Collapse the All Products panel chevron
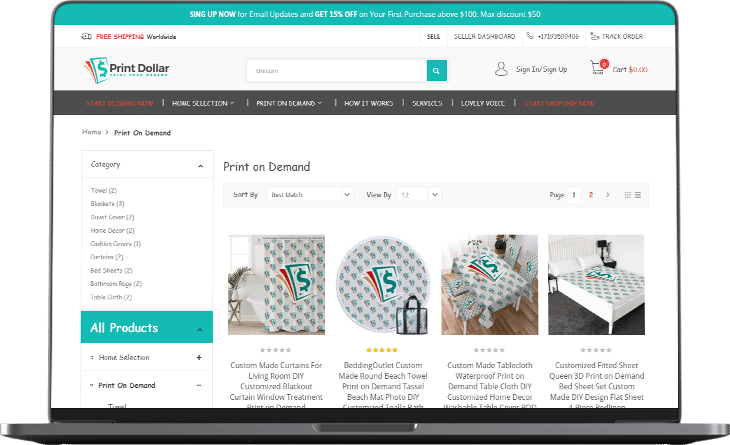The height and width of the screenshot is (445, 730). pos(200,330)
